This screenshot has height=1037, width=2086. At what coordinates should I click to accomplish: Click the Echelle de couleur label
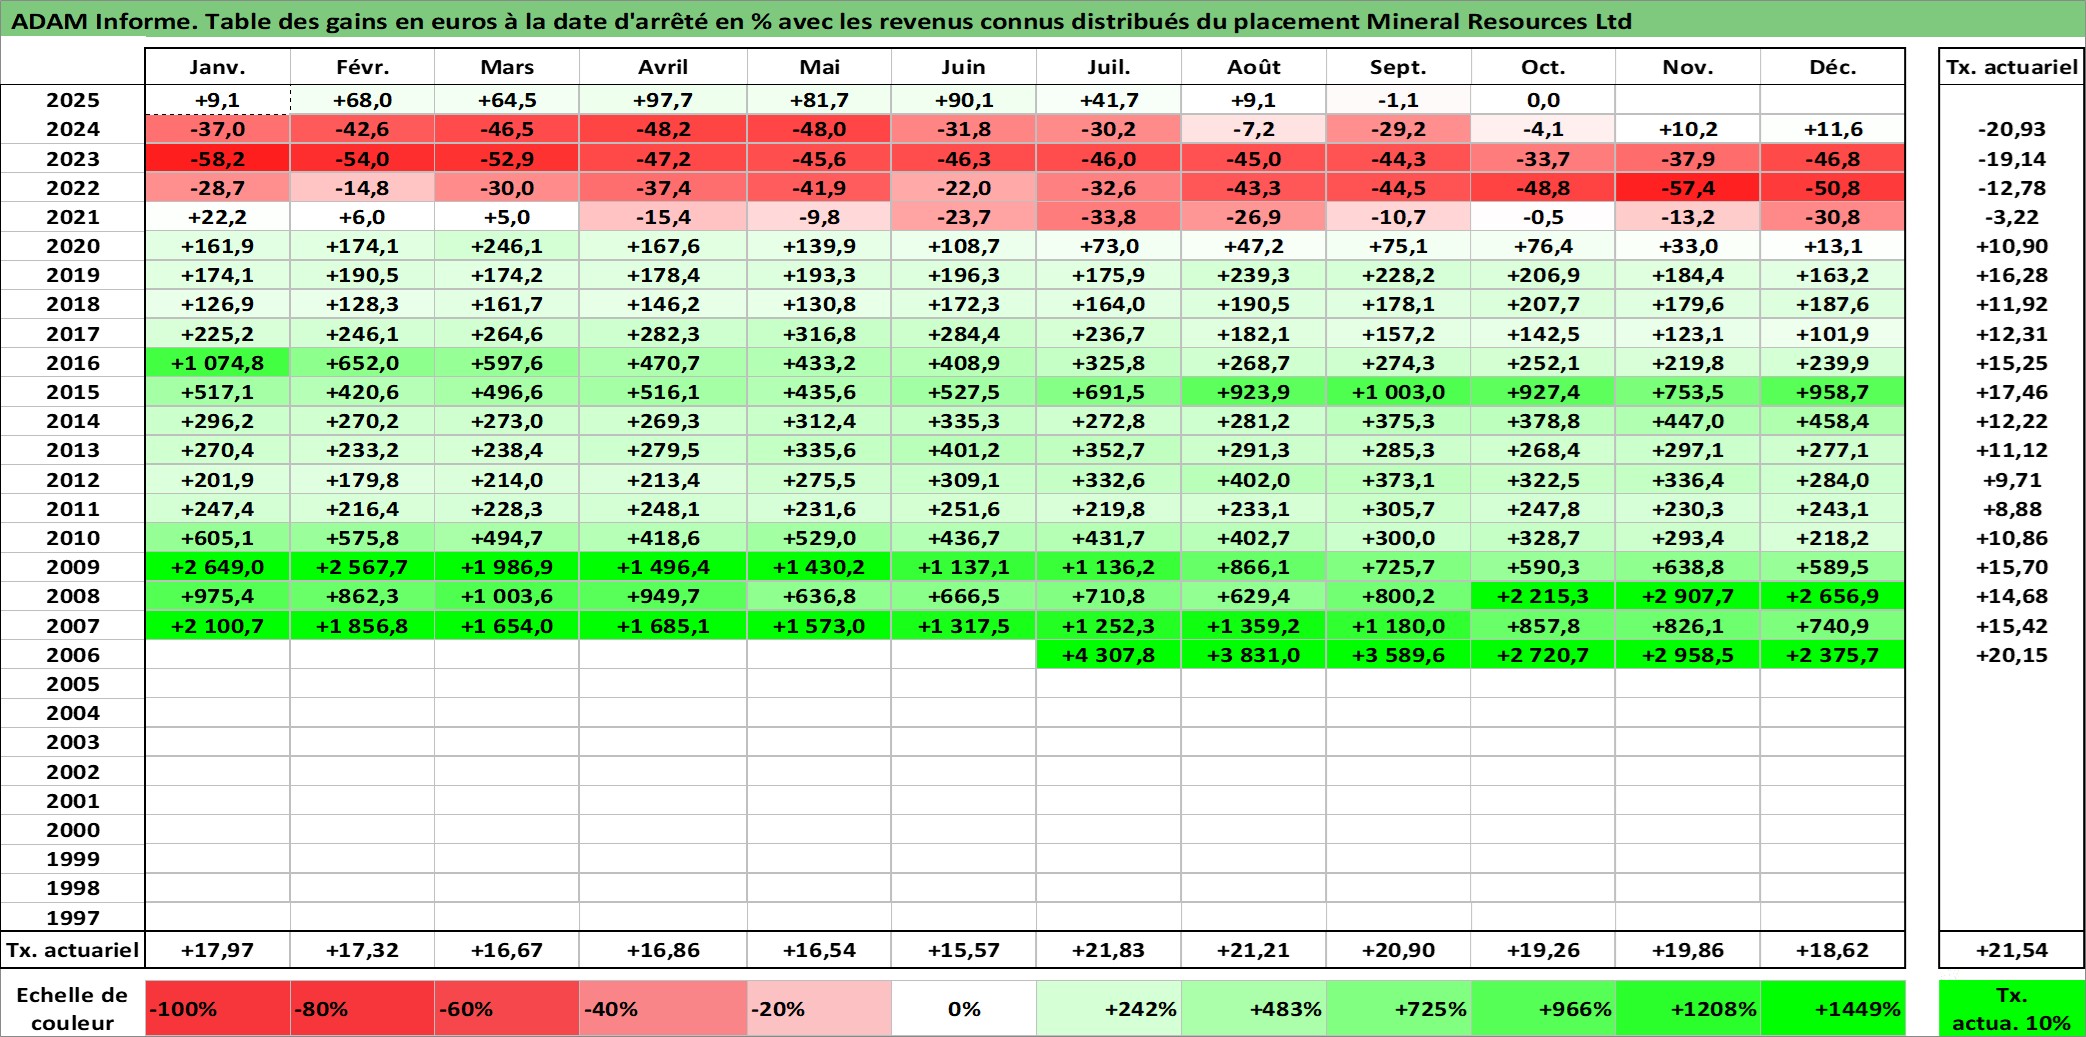tap(73, 1008)
